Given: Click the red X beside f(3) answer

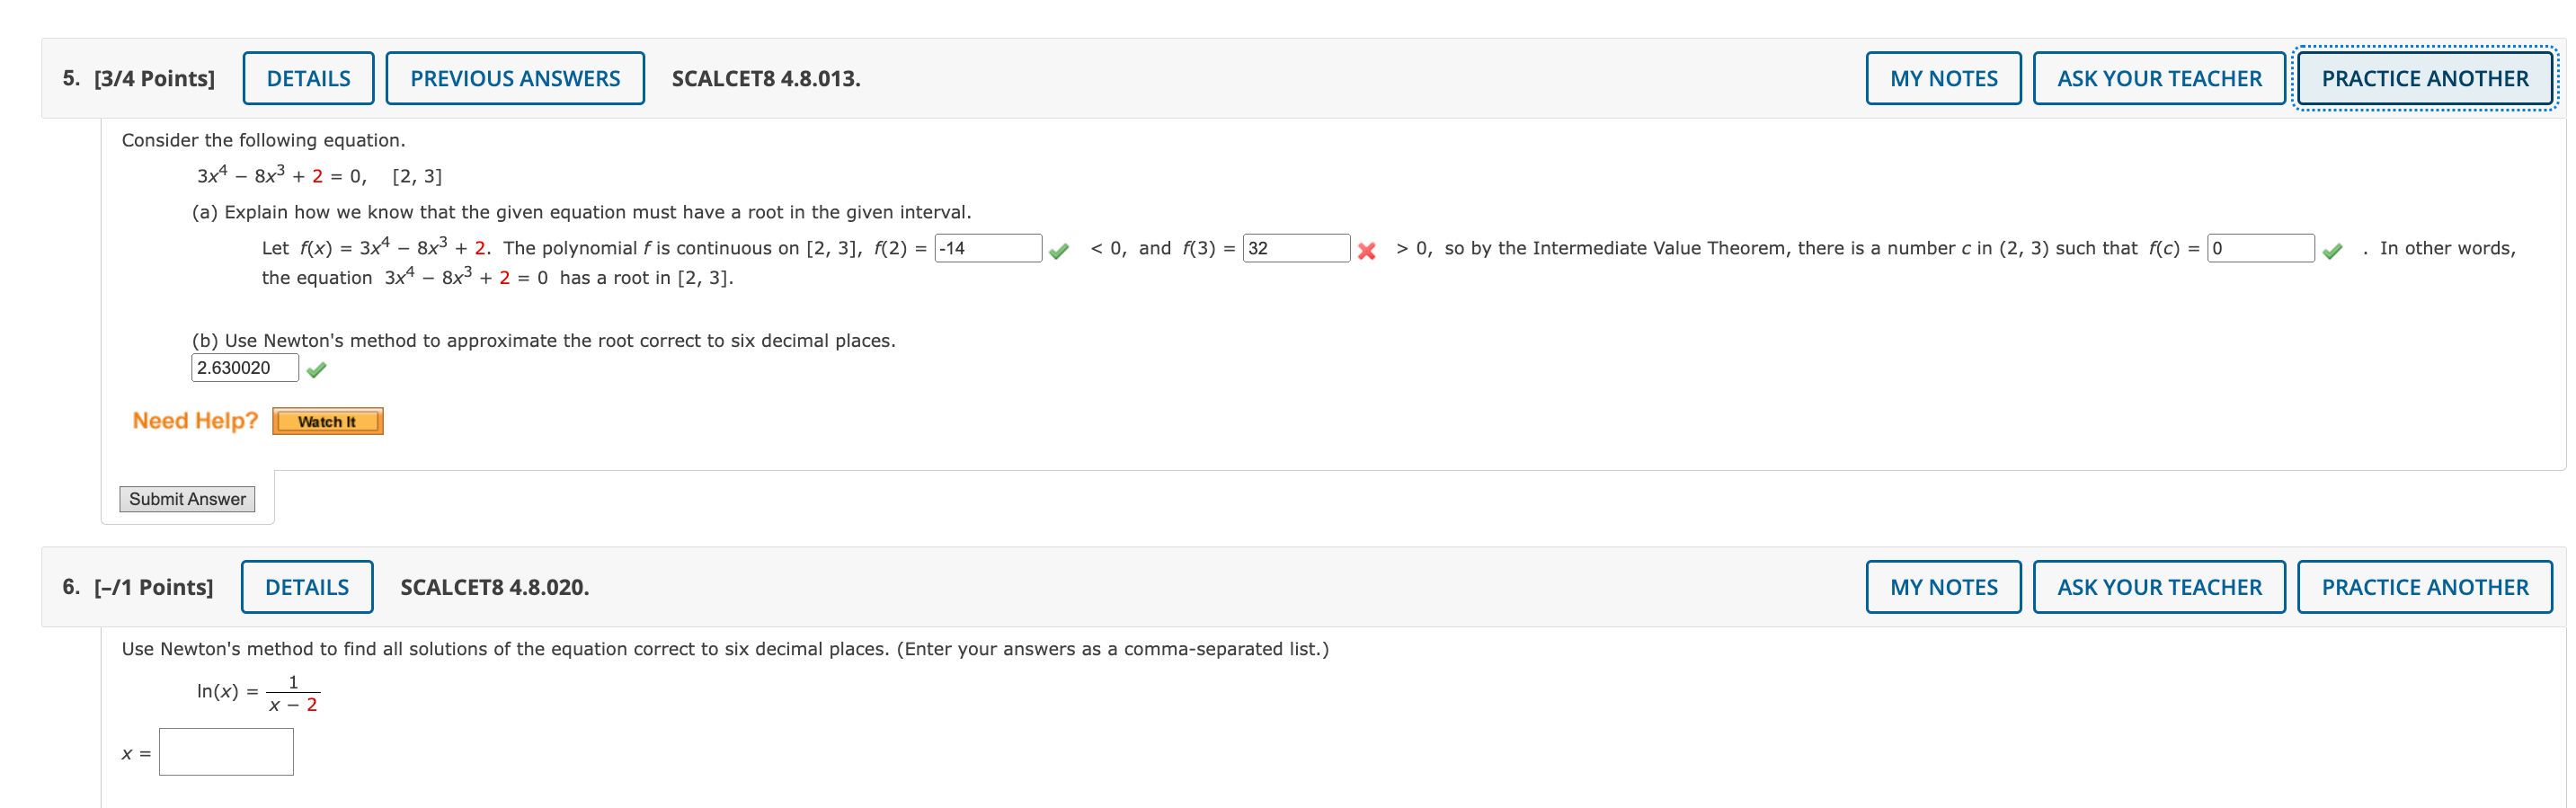Looking at the screenshot, I should pyautogui.click(x=1370, y=249).
